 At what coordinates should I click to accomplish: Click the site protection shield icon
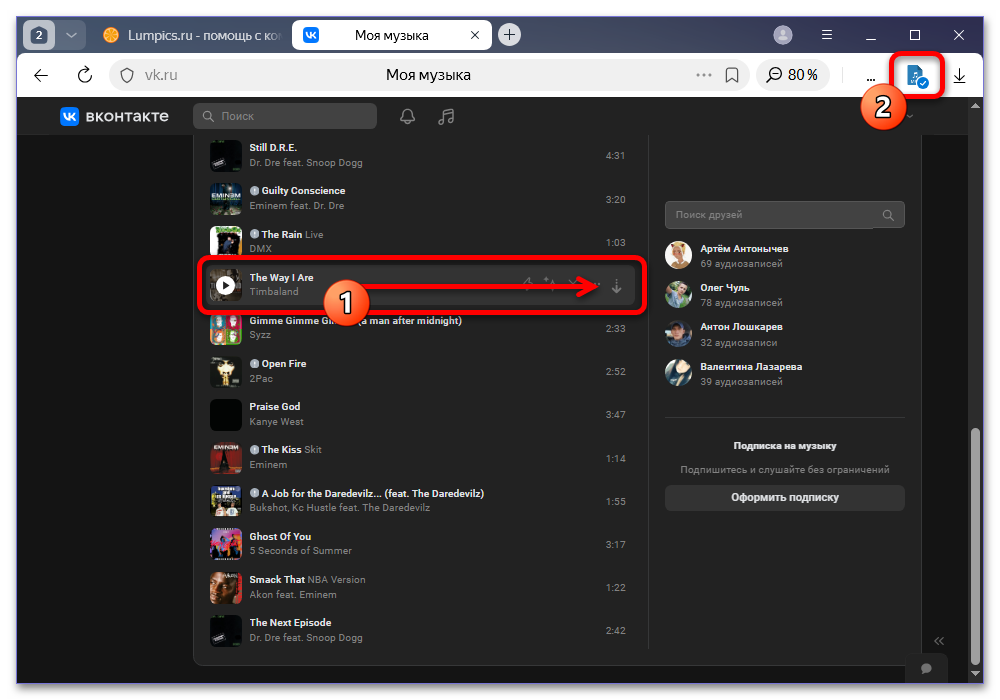click(127, 75)
